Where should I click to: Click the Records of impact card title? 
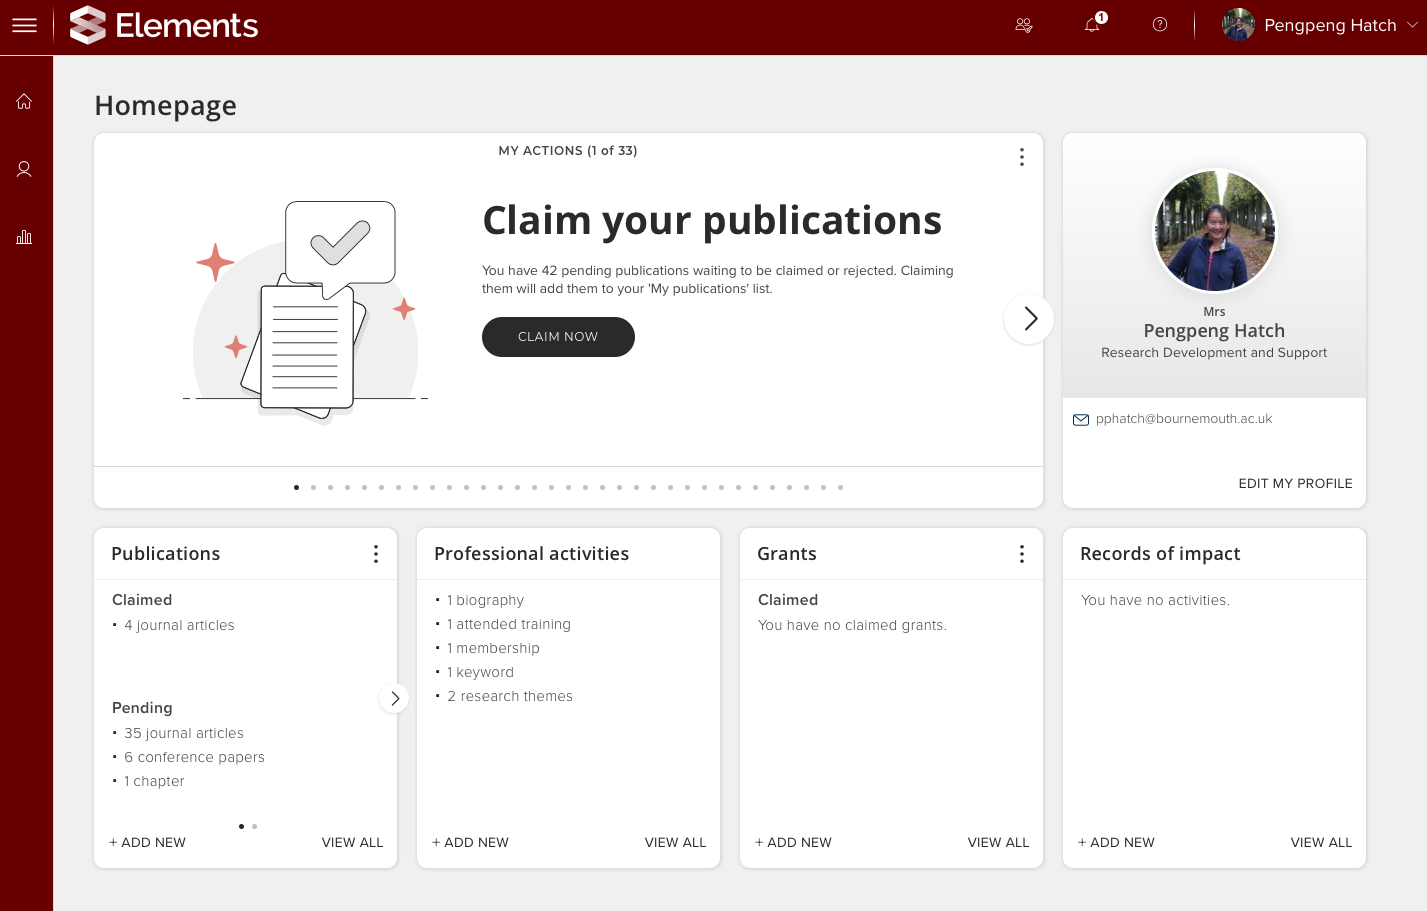tap(1160, 554)
